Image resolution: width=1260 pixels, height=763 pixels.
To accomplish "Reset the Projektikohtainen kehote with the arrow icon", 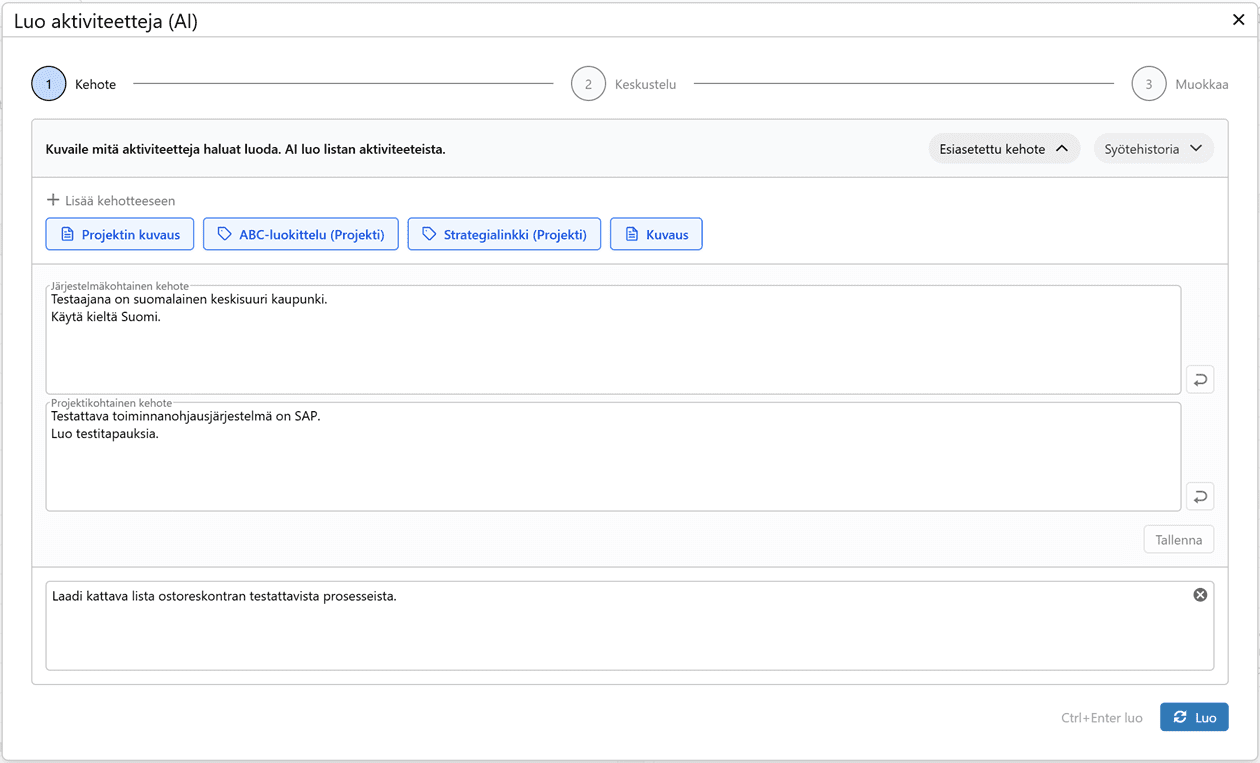I will click(x=1200, y=496).
